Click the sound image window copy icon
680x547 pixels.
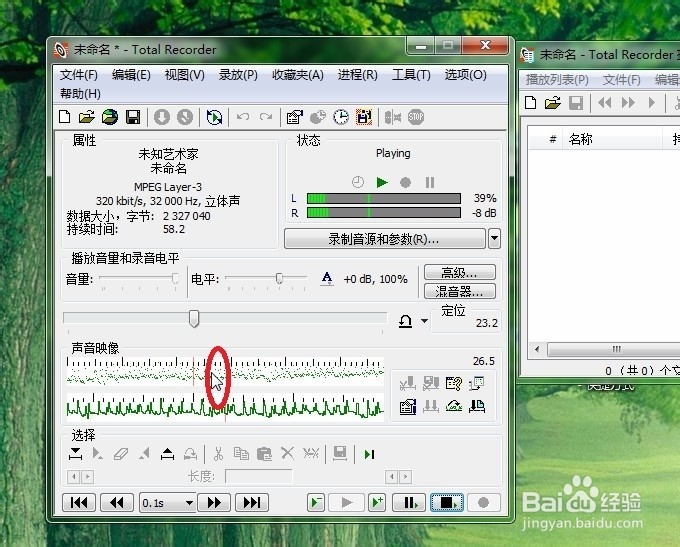pos(477,383)
